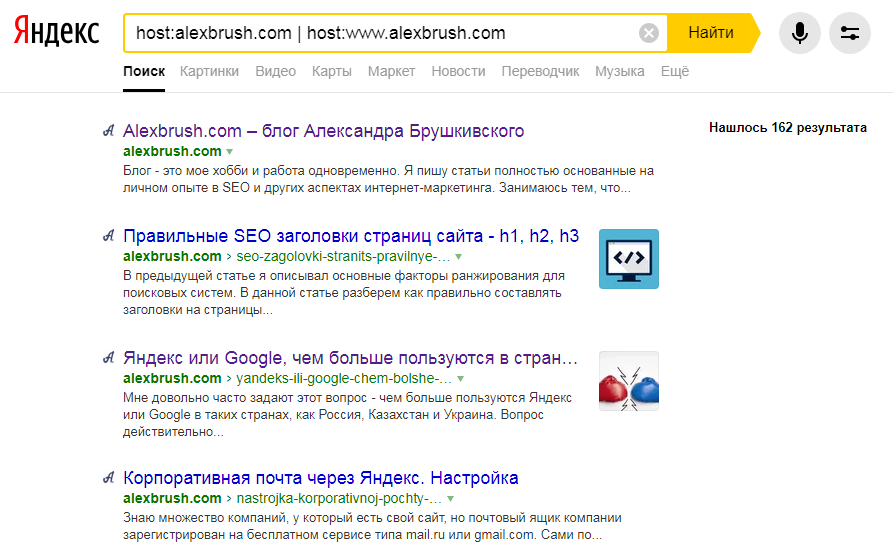Start voice search with microphone icon

(800, 33)
